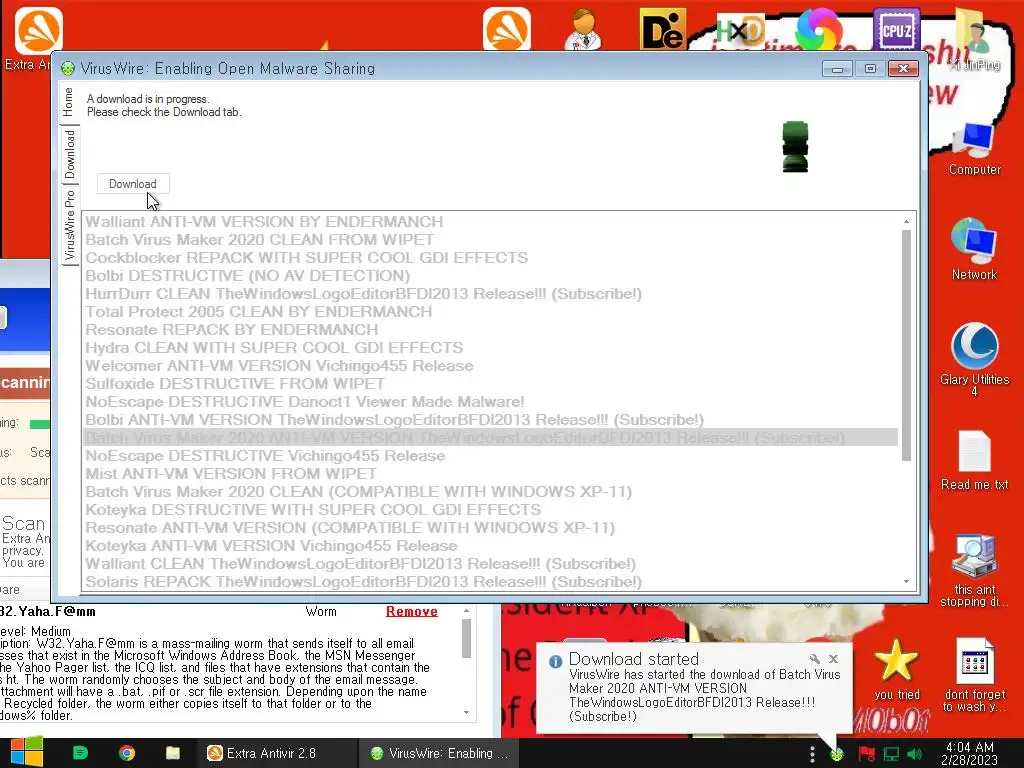The height and width of the screenshot is (768, 1024).
Task: Click highlighted 'Batch Virus Maker 2020 ANTI-VM VERSION' row
Action: pyautogui.click(x=490, y=438)
